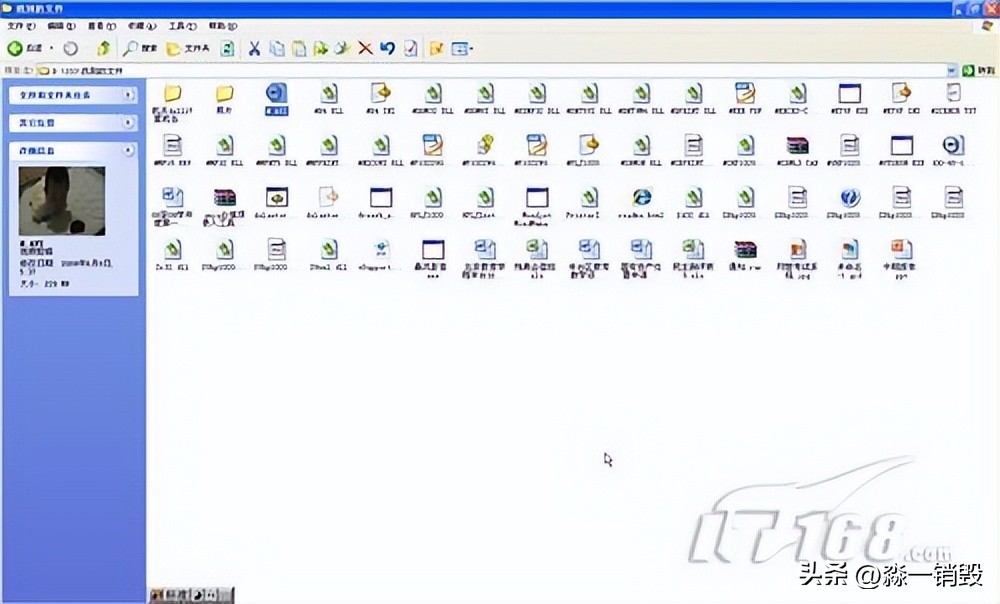Go back with the green Back arrow
Viewport: 1000px width, 604px height.
[x=24, y=48]
